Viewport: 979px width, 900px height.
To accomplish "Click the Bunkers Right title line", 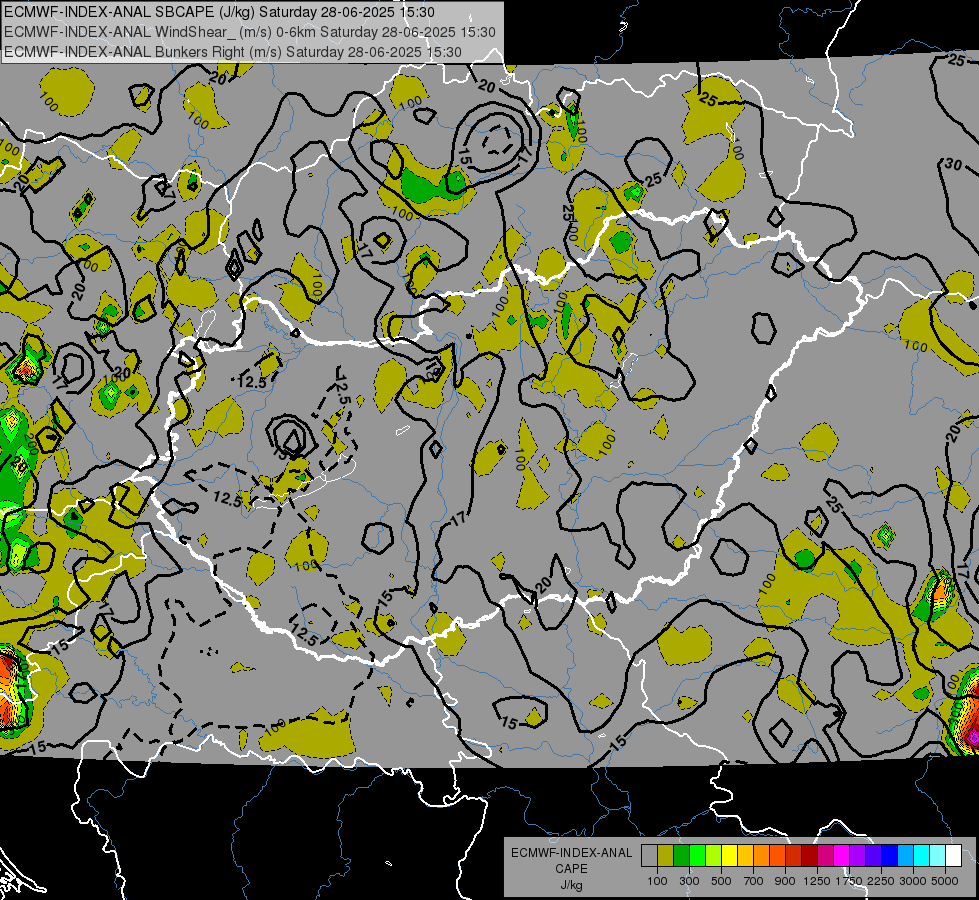I will point(233,52).
